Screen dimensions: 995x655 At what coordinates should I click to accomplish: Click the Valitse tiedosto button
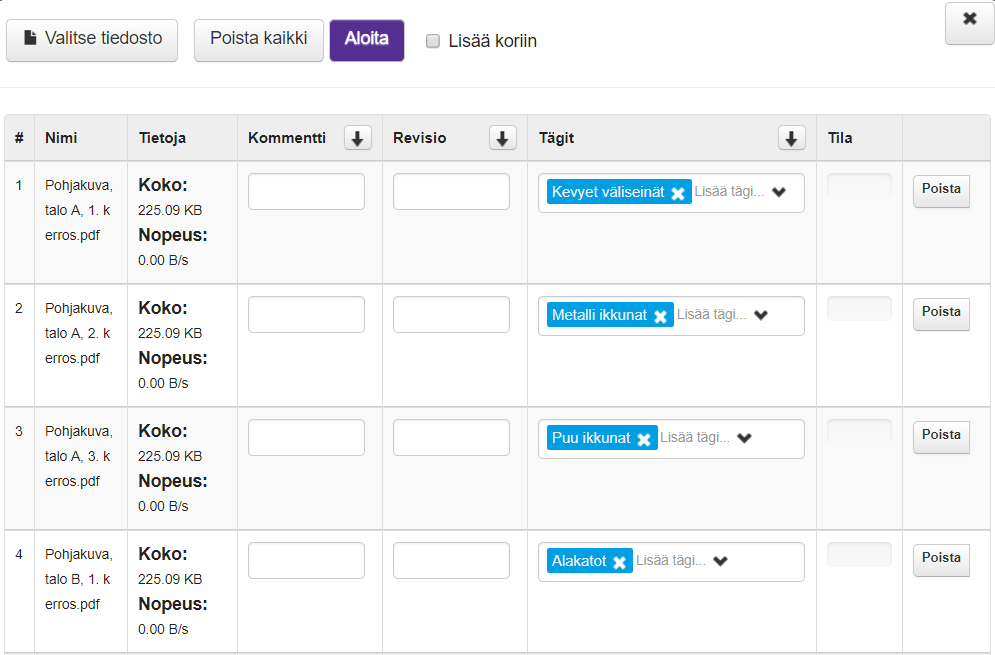92,40
